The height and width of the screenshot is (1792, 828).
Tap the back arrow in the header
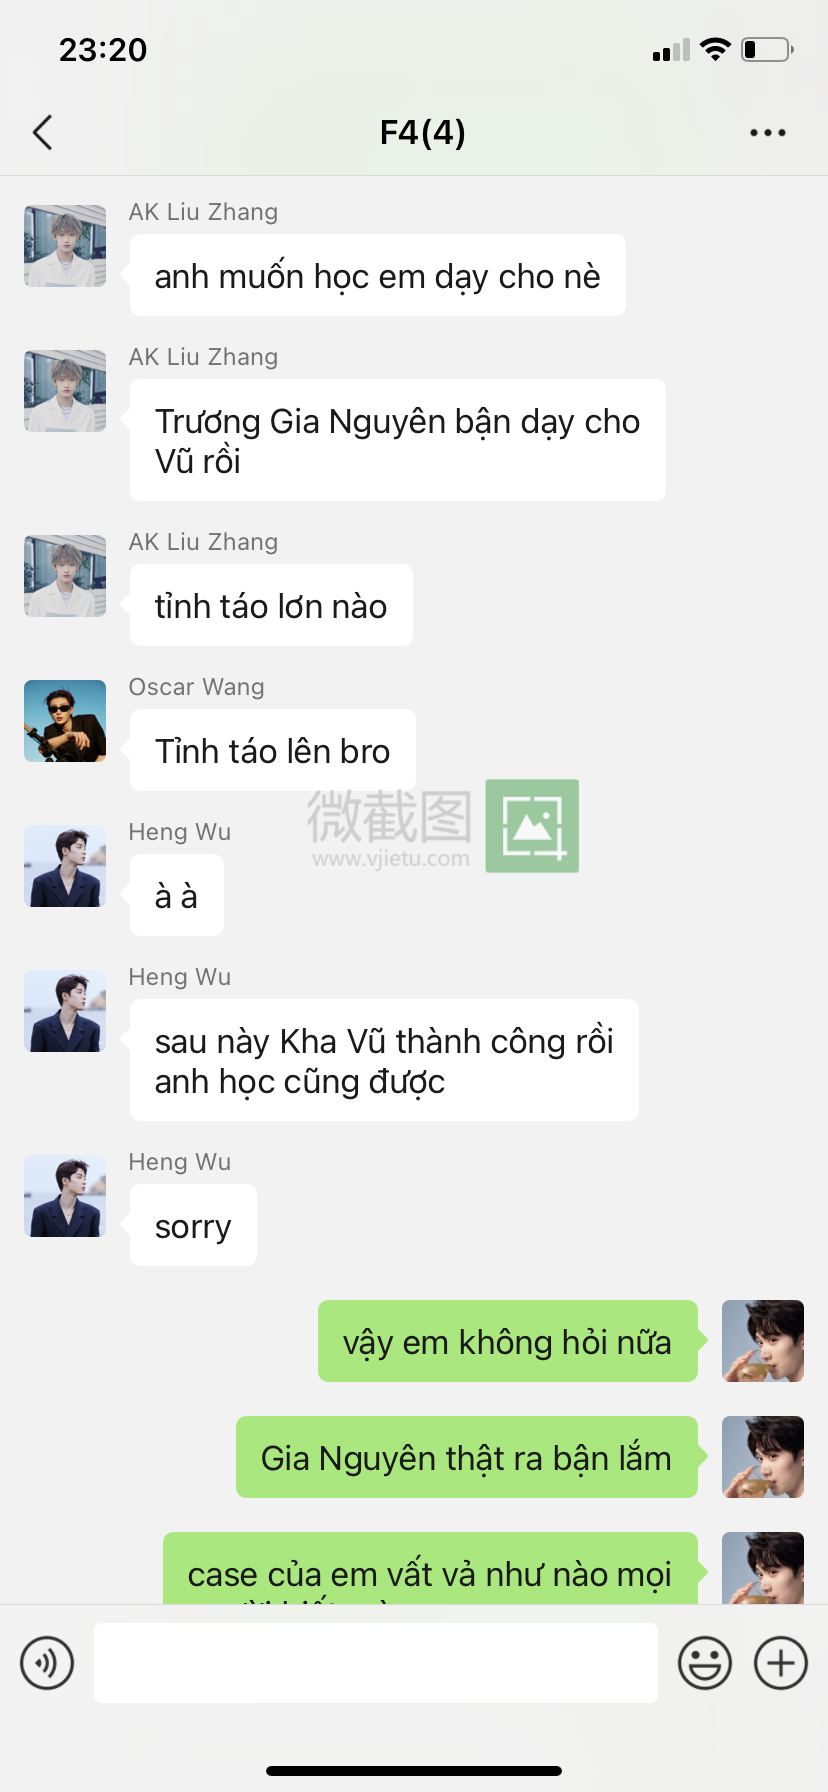(42, 132)
